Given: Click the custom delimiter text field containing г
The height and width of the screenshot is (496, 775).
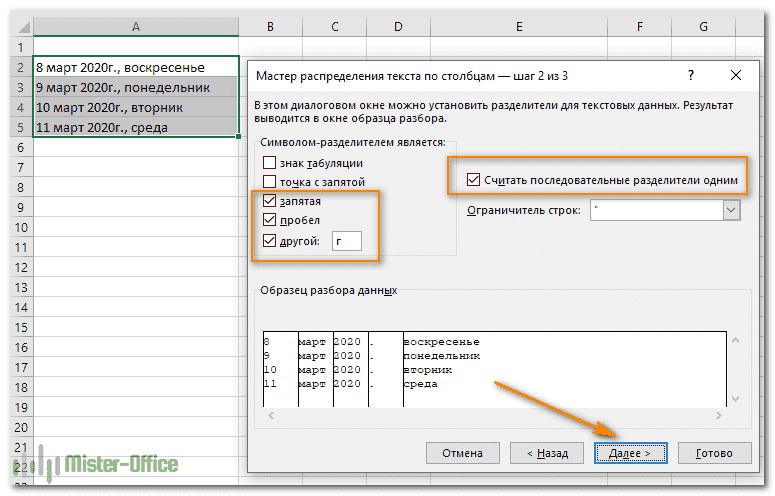Looking at the screenshot, I should tap(347, 240).
